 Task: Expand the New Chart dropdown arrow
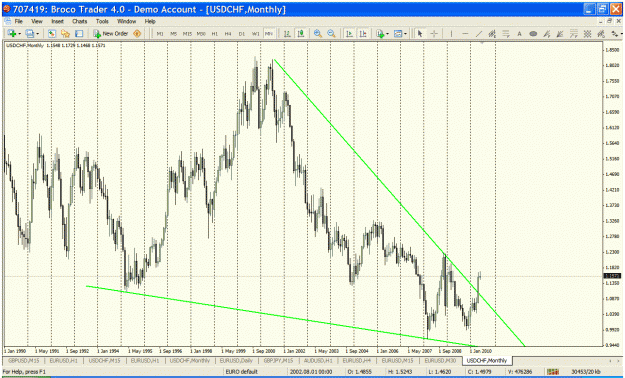[x=19, y=34]
